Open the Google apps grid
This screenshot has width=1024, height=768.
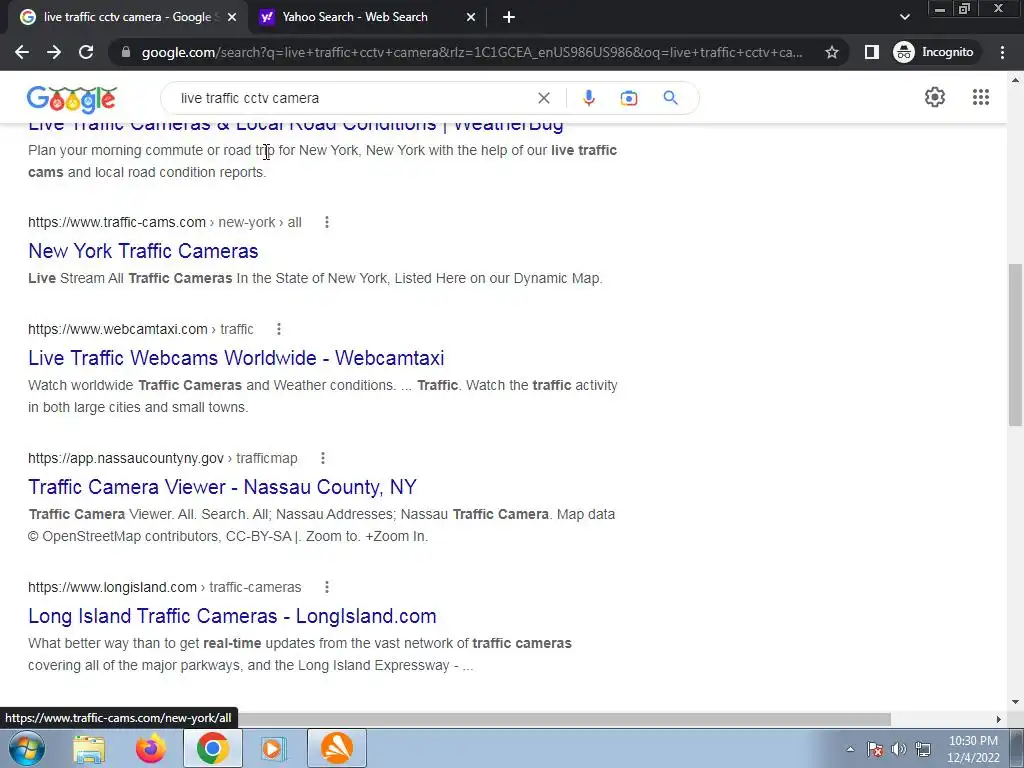[980, 97]
